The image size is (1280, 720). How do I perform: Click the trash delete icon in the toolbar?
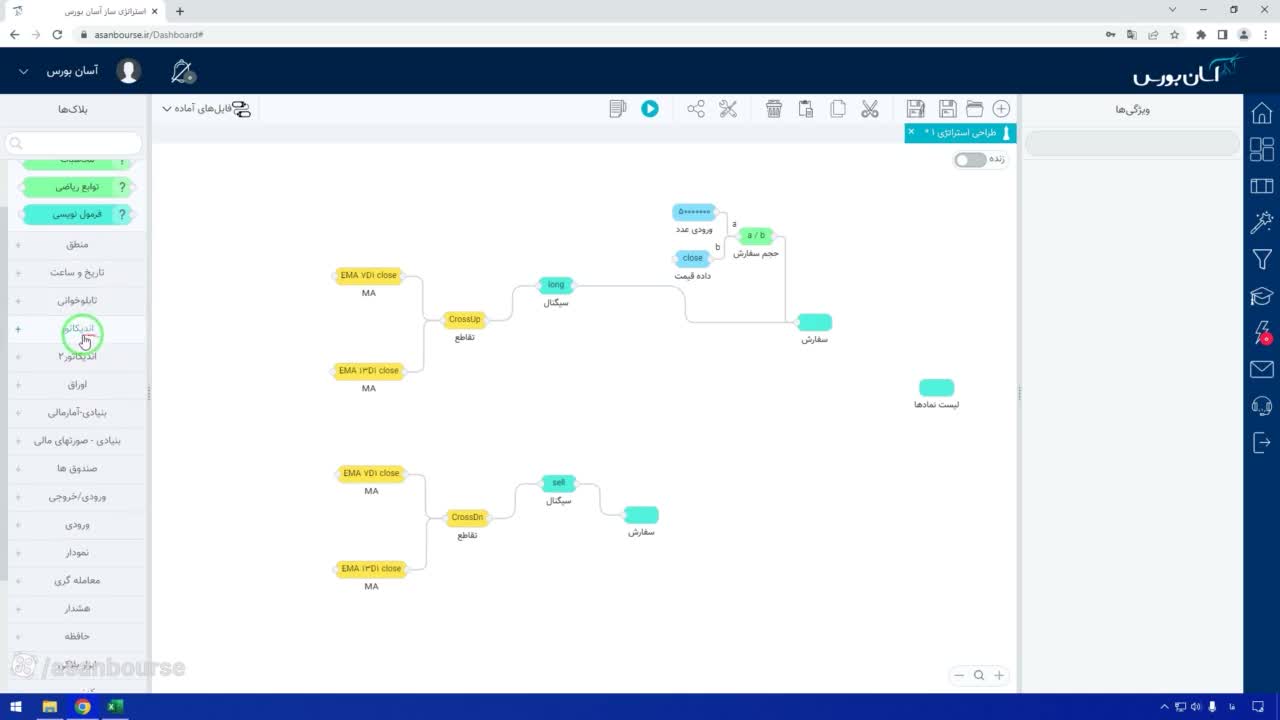pos(774,109)
